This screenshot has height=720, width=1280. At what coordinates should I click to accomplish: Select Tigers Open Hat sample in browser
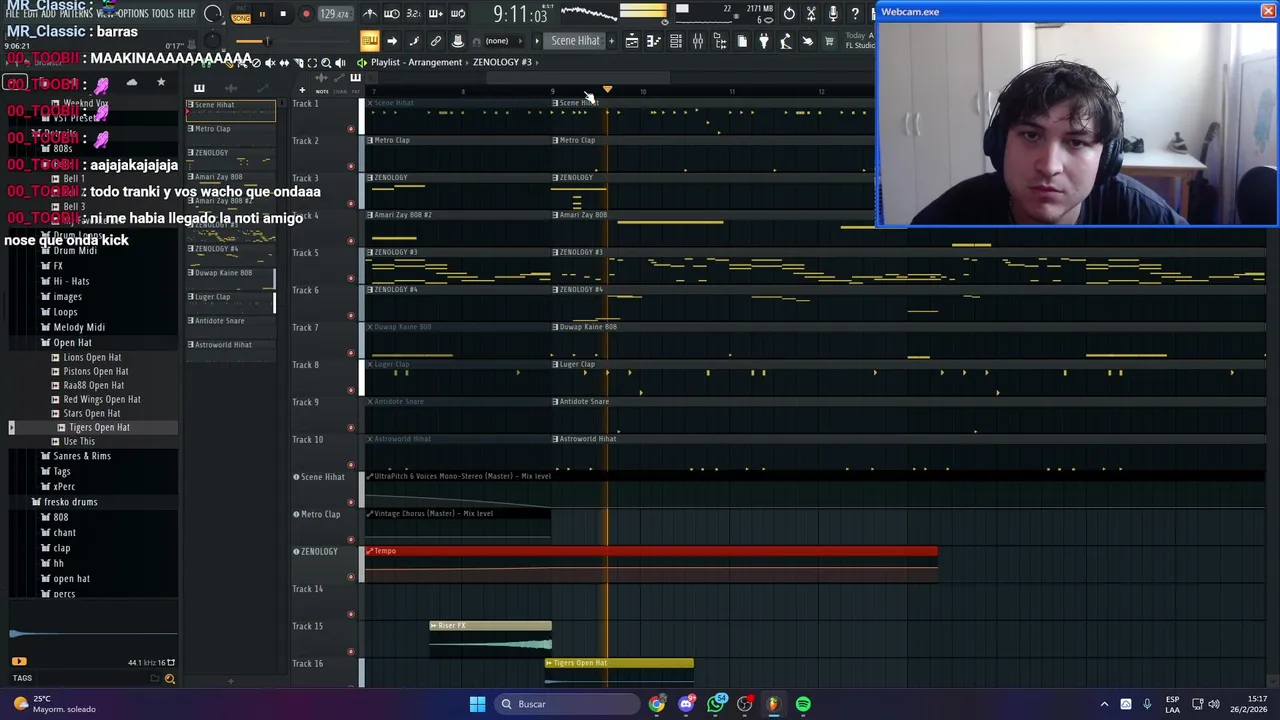point(99,427)
